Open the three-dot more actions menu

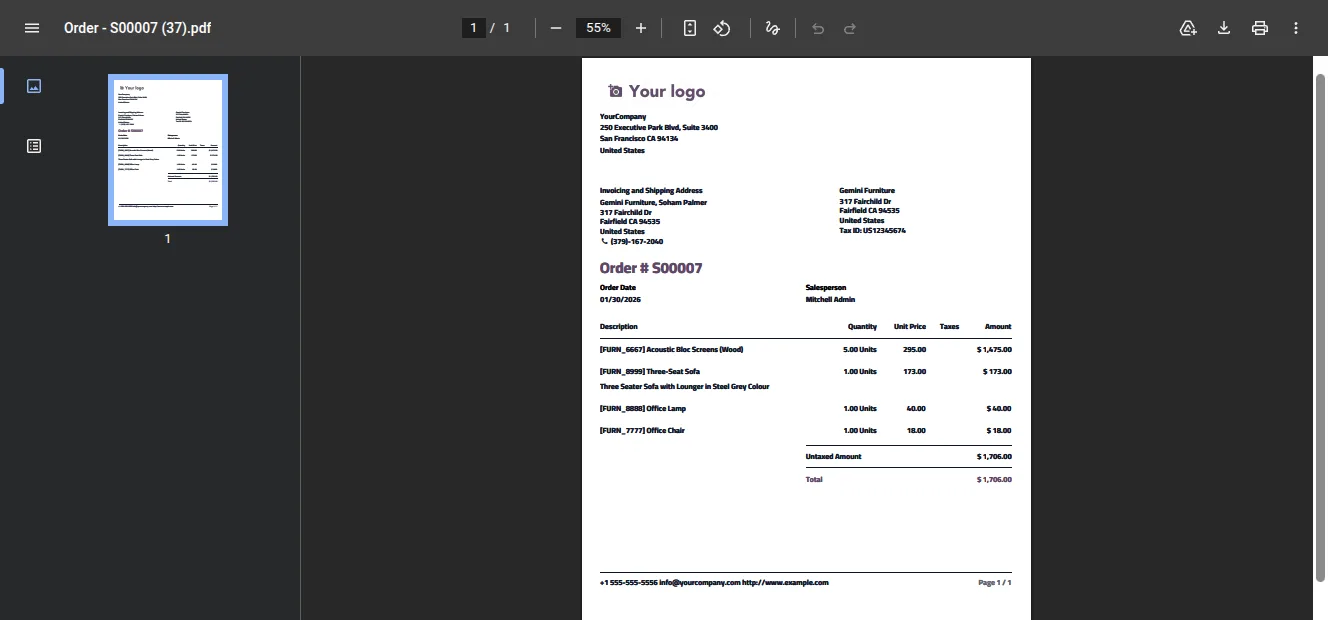point(1296,28)
